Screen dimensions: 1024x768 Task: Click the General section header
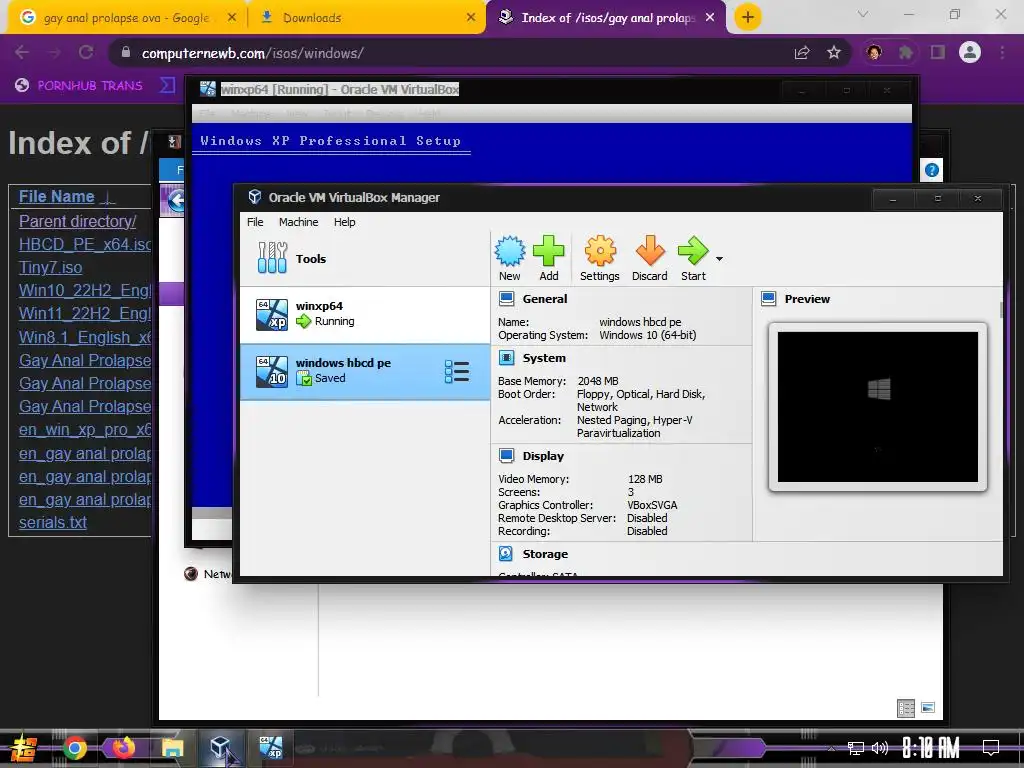[x=545, y=299]
